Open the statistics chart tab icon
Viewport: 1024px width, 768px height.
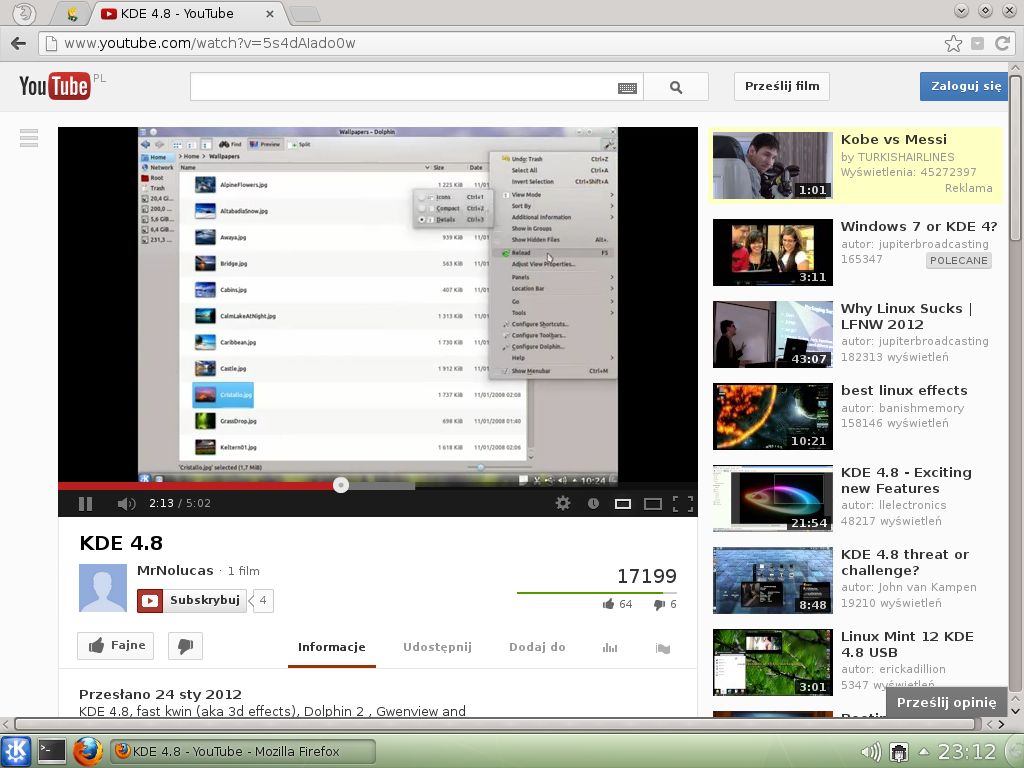point(610,648)
